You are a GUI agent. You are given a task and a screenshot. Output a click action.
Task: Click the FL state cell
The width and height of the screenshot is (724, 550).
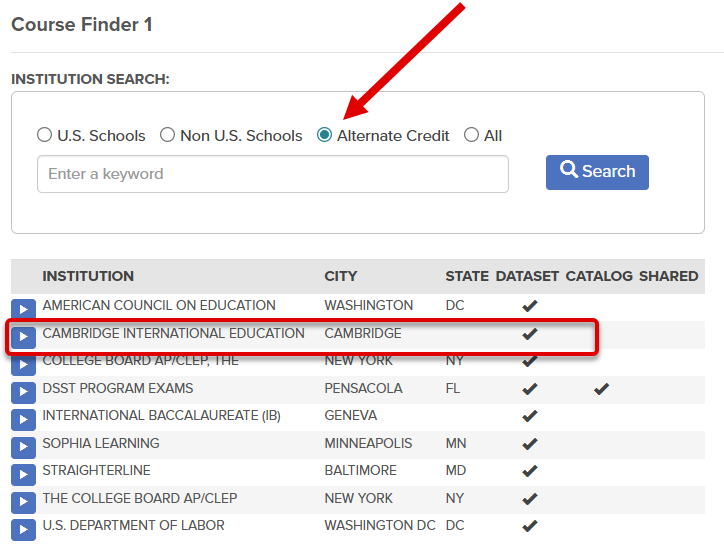click(x=453, y=388)
